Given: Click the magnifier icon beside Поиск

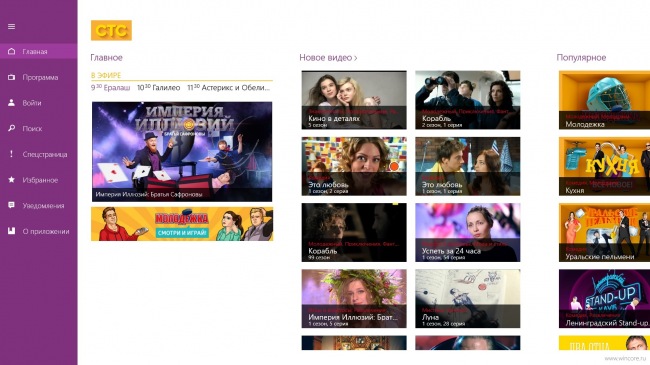Looking at the screenshot, I should (11, 129).
